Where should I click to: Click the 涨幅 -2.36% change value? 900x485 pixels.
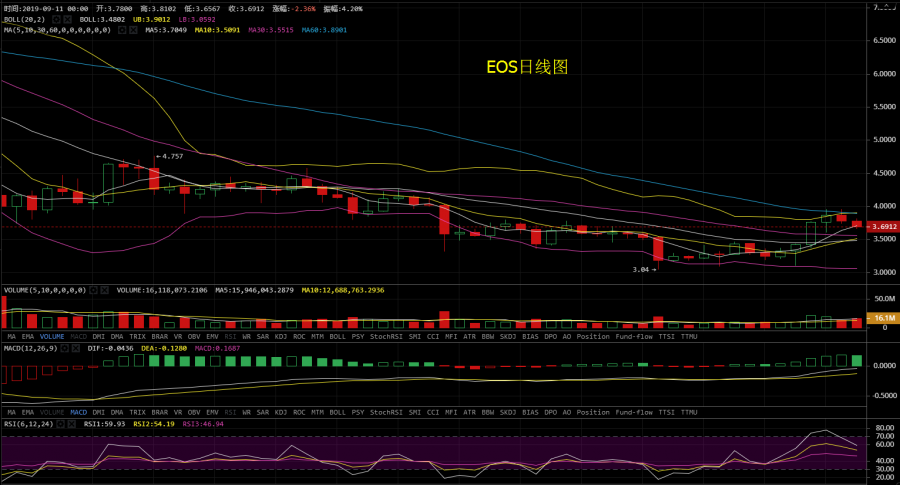click(294, 9)
